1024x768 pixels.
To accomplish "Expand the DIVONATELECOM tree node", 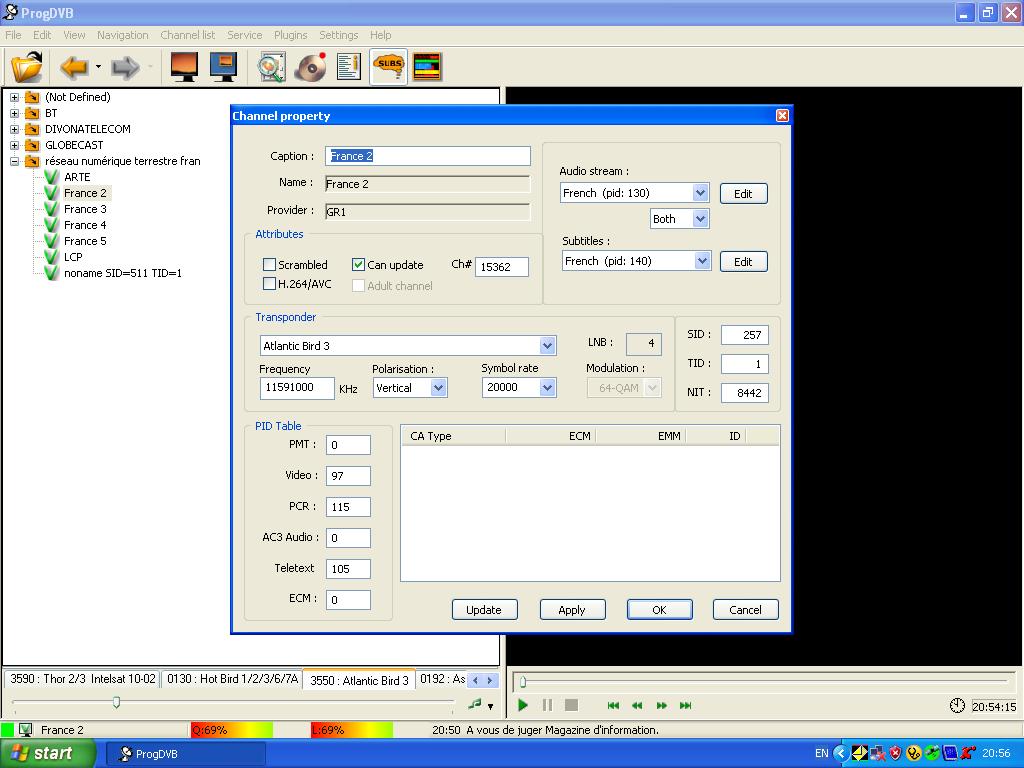I will 14,129.
